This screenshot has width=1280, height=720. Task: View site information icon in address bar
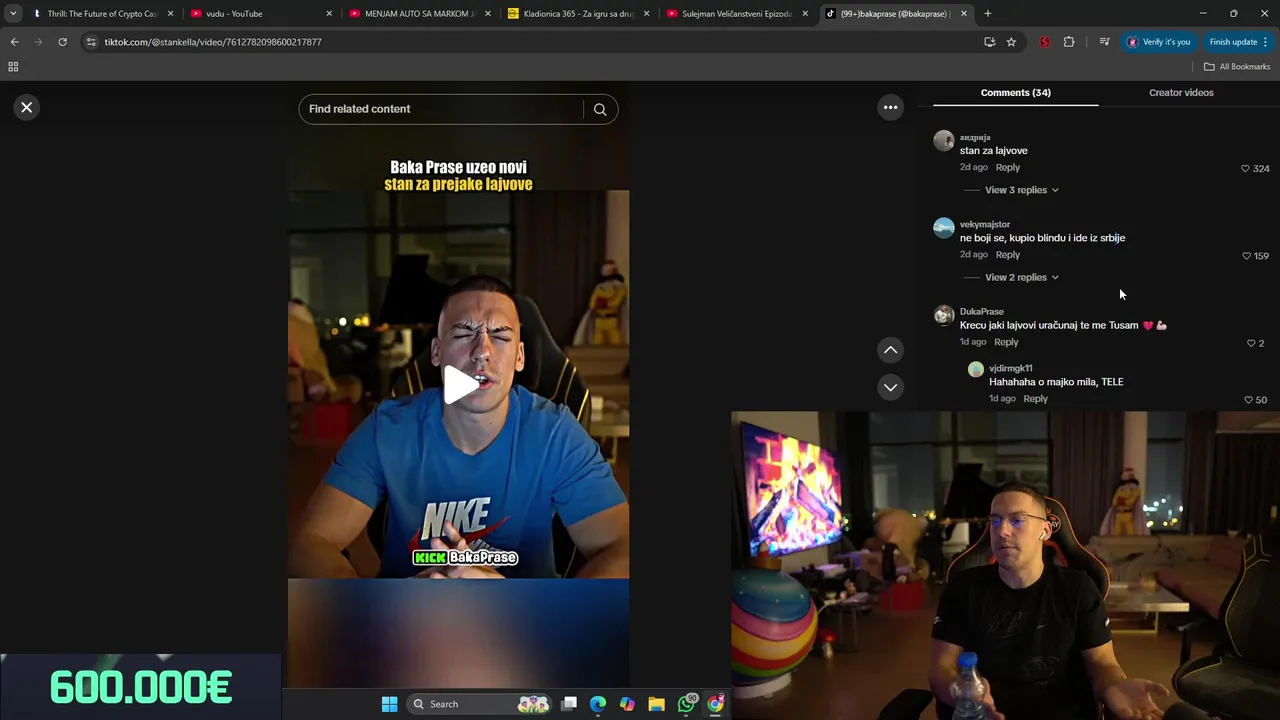point(91,42)
